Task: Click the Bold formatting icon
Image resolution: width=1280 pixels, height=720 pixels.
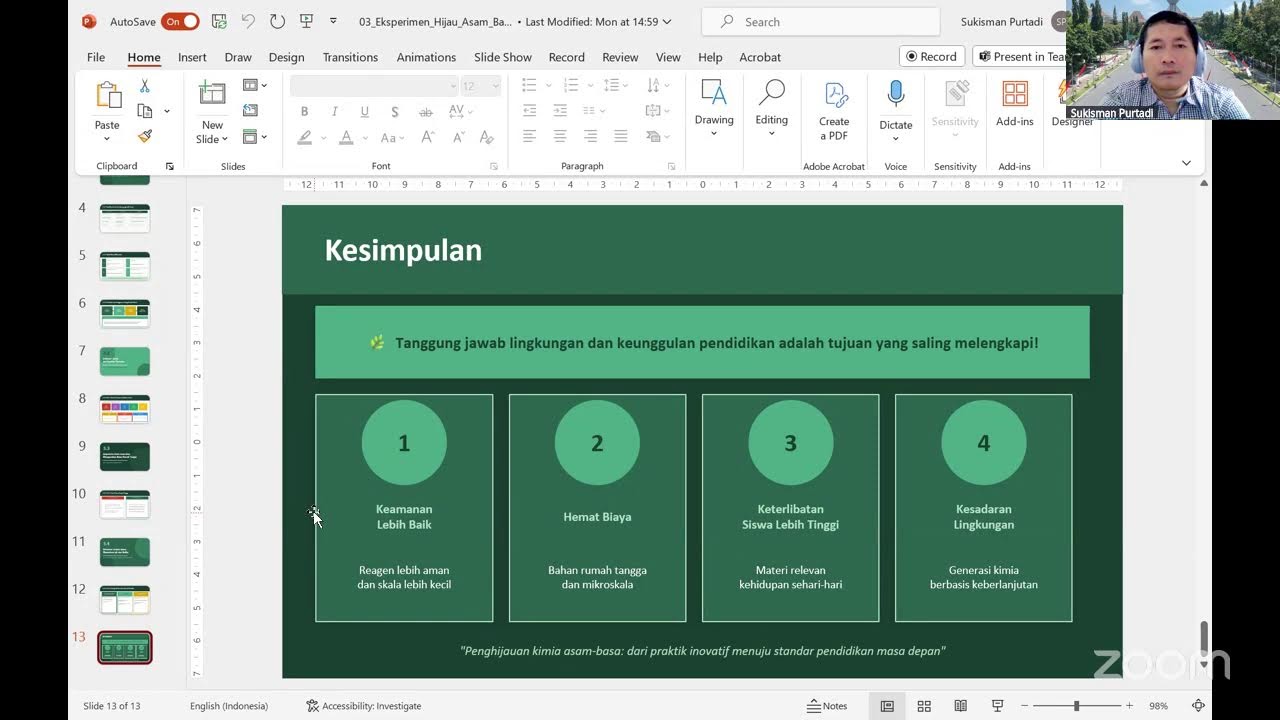Action: point(304,112)
